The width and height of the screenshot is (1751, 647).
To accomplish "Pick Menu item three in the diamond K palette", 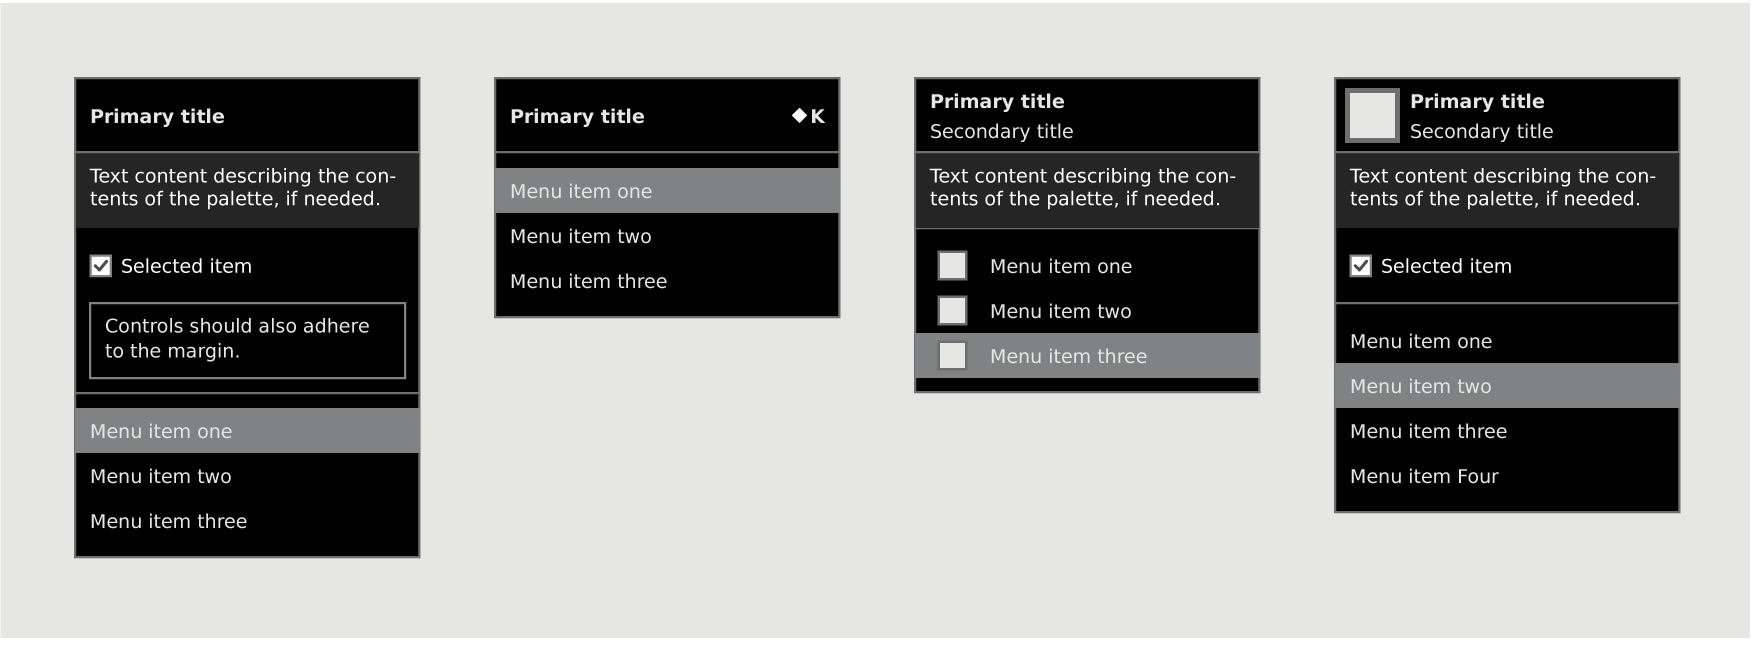I will [x=588, y=282].
